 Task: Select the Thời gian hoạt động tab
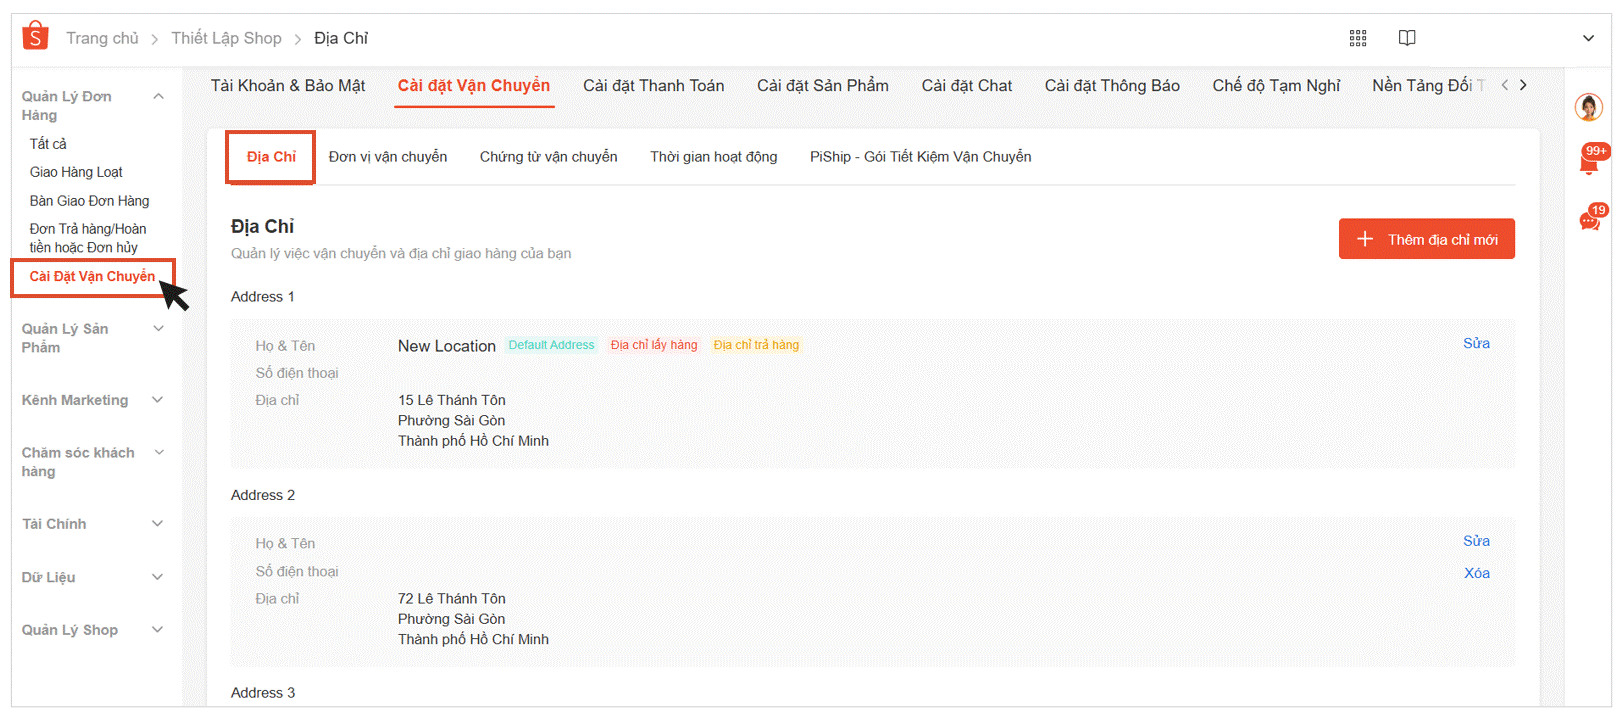click(713, 157)
